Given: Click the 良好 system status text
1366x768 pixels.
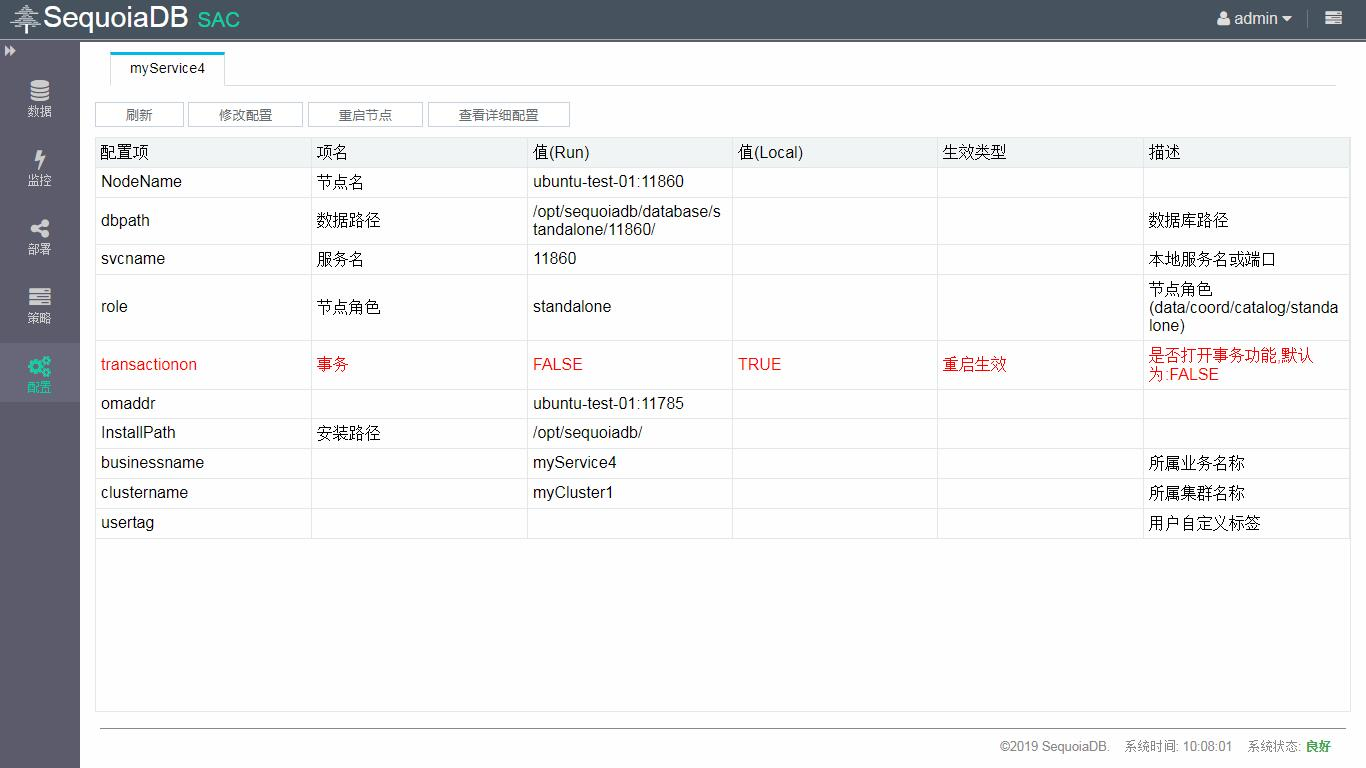Looking at the screenshot, I should [1318, 746].
